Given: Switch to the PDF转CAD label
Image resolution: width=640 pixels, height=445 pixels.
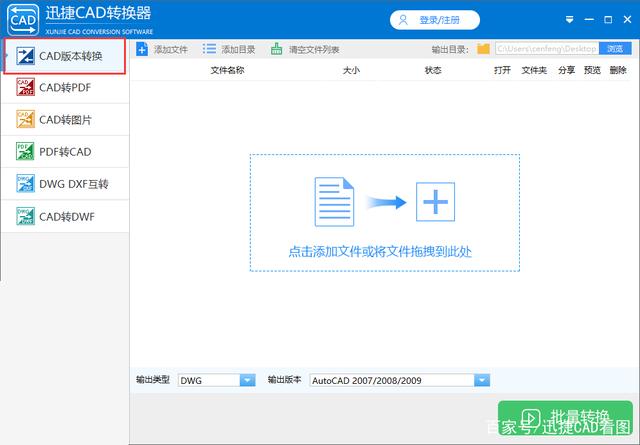Looking at the screenshot, I should click(x=65, y=152).
